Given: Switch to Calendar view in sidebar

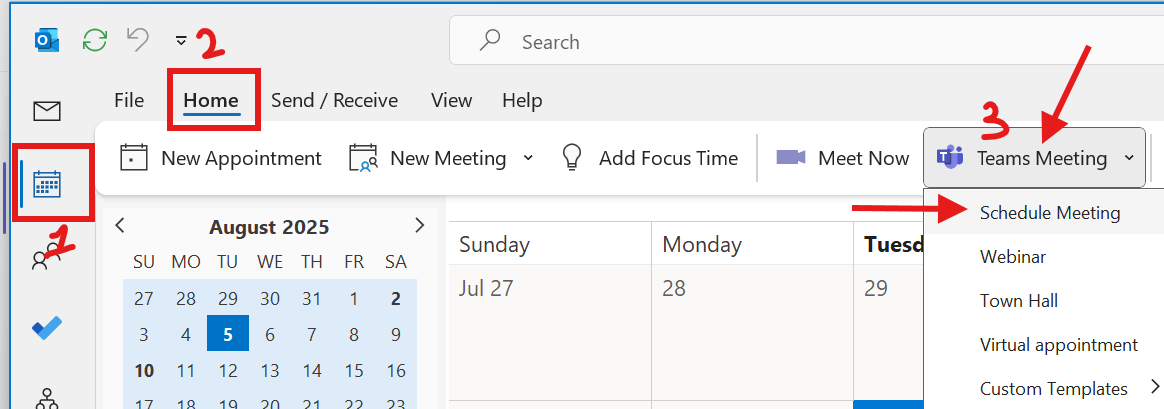Looking at the screenshot, I should 47,183.
